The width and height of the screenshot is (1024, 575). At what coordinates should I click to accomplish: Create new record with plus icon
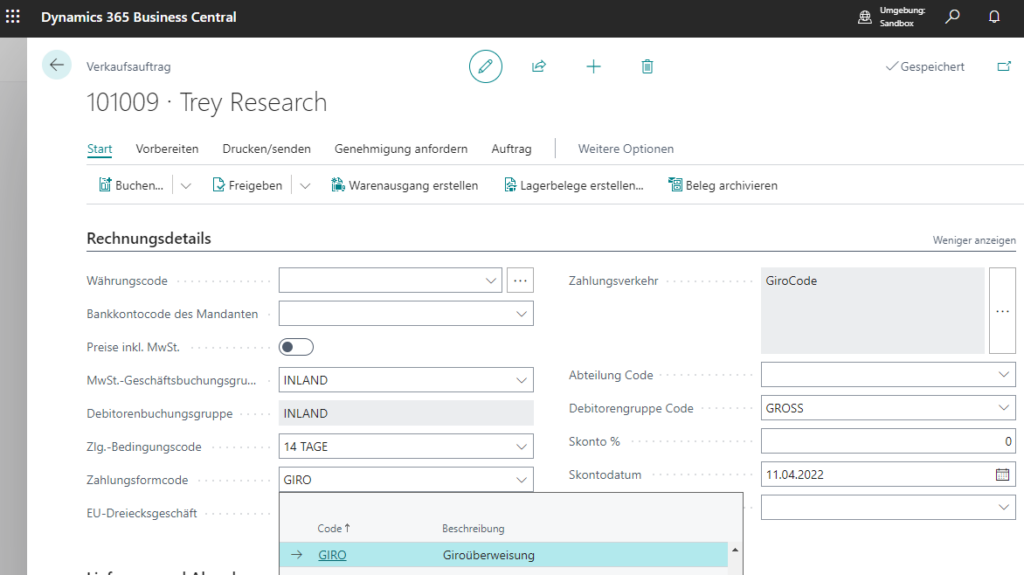pos(593,66)
